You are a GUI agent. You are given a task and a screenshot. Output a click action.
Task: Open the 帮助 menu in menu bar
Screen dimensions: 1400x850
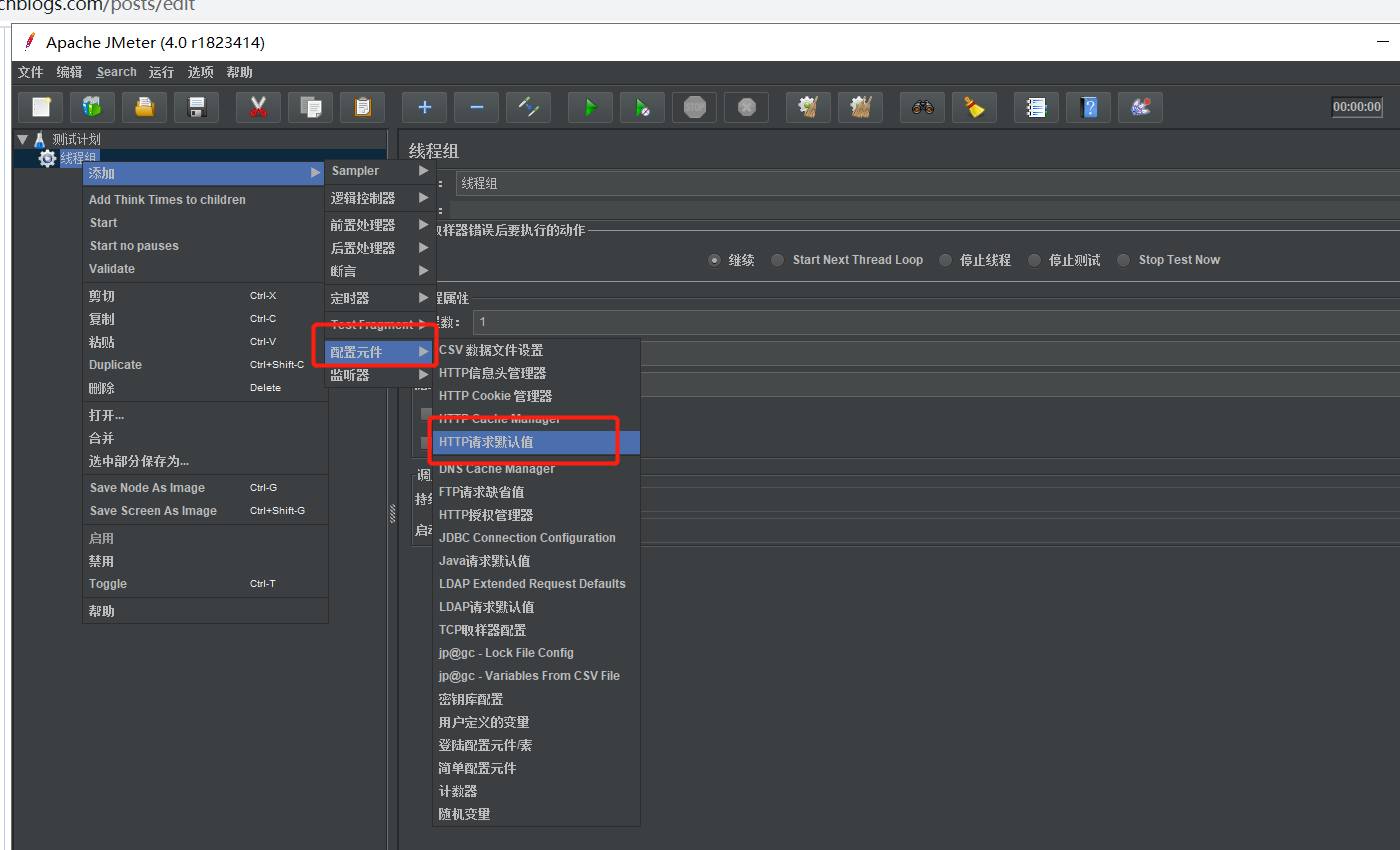239,72
